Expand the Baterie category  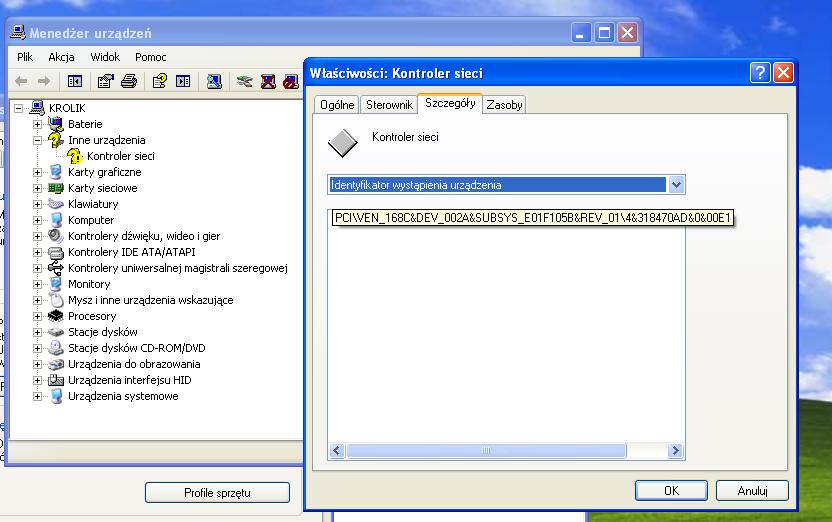pos(37,124)
